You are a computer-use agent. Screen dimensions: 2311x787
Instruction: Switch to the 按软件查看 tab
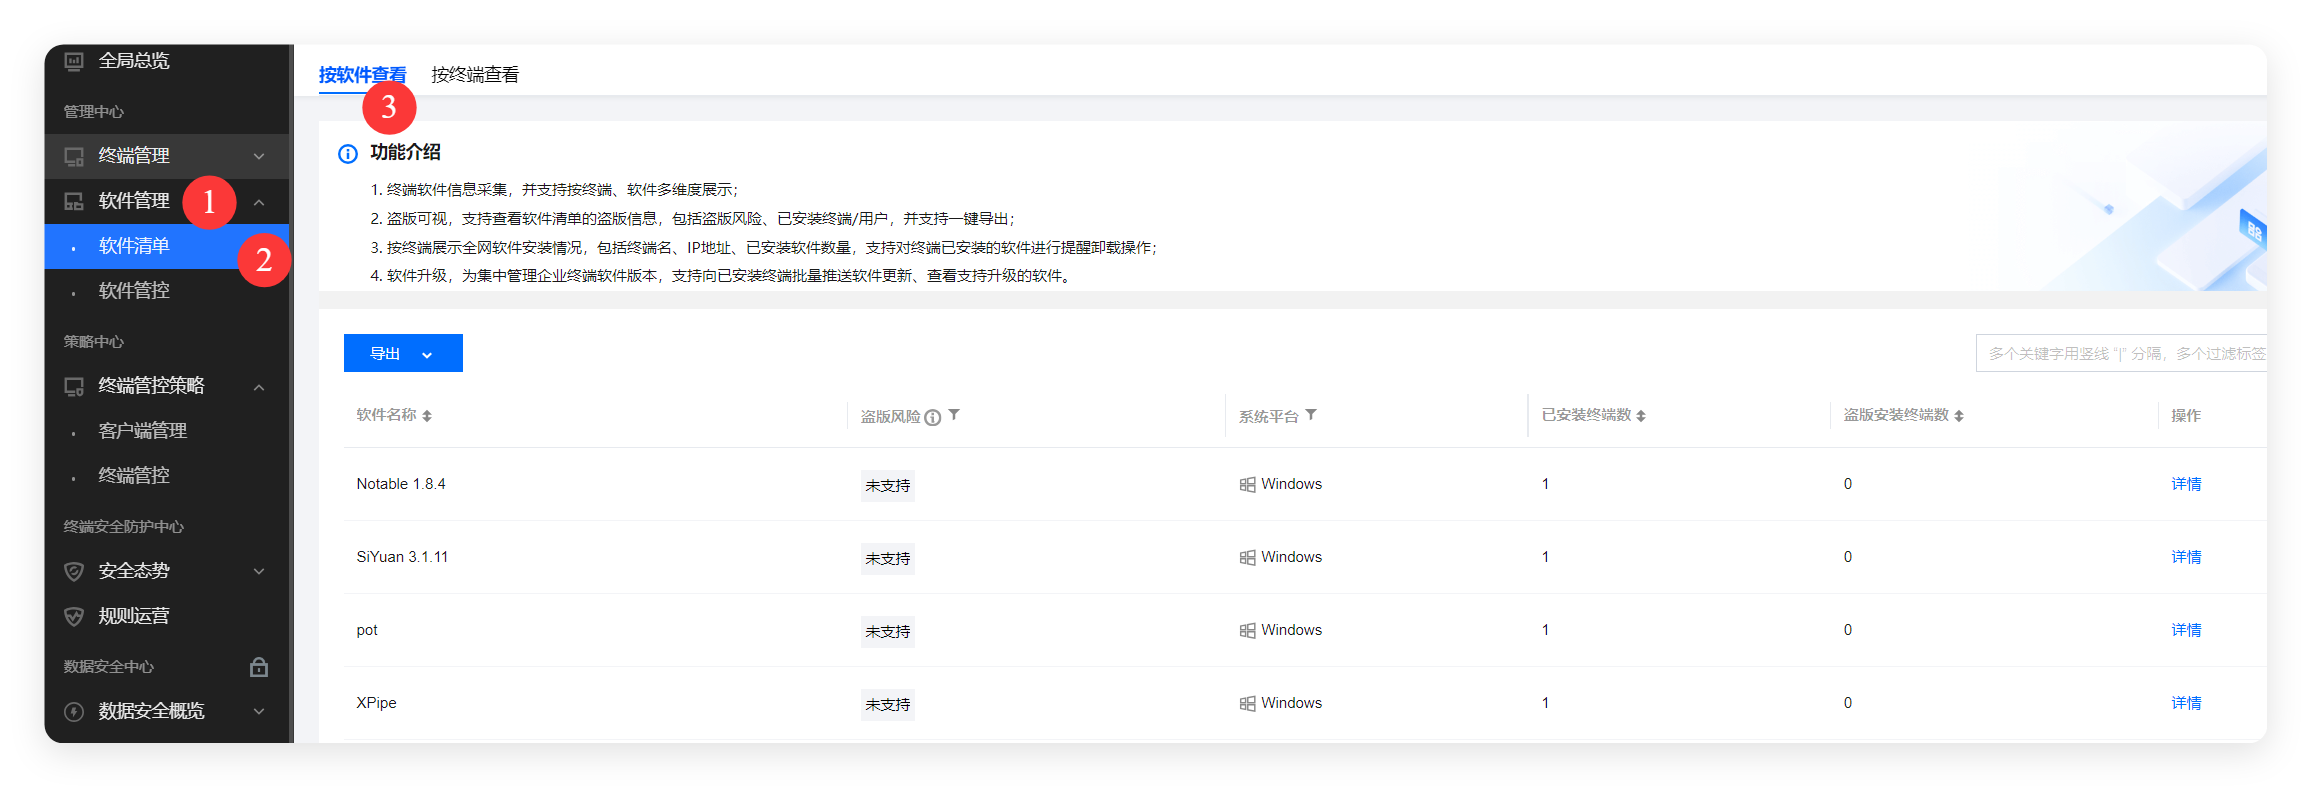click(362, 75)
